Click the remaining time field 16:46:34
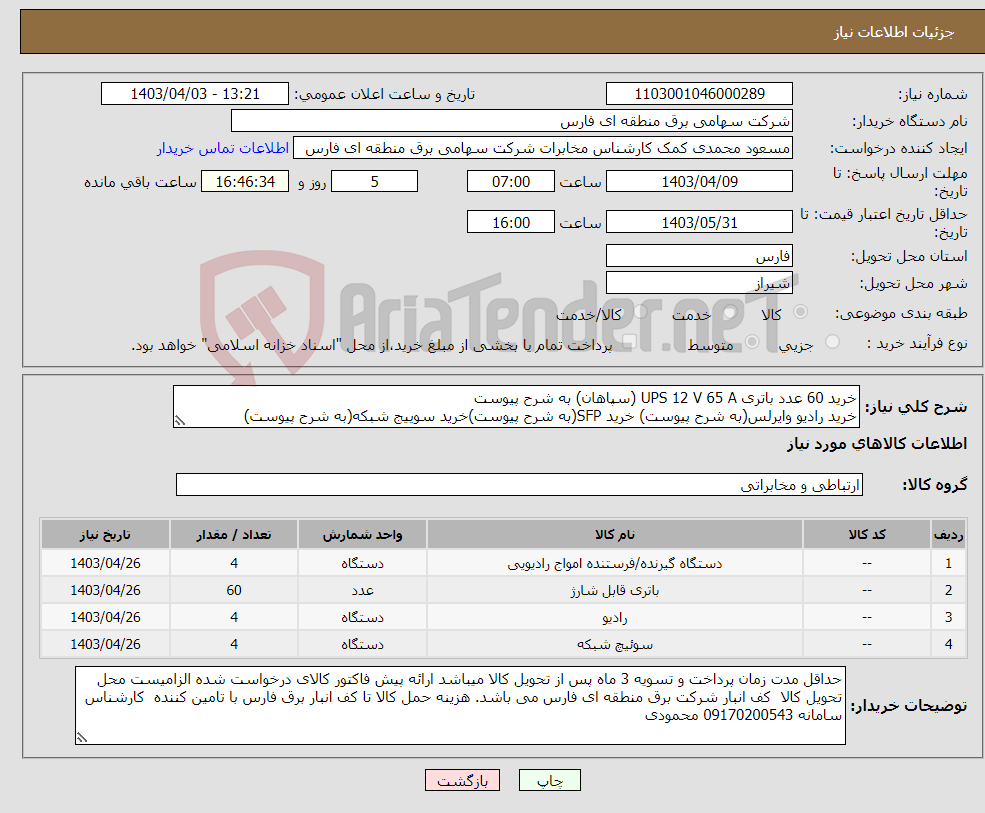This screenshot has width=985, height=813. tap(245, 182)
